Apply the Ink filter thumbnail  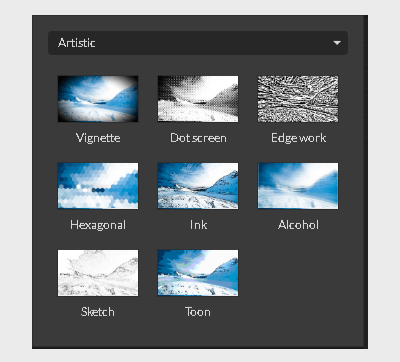click(198, 186)
